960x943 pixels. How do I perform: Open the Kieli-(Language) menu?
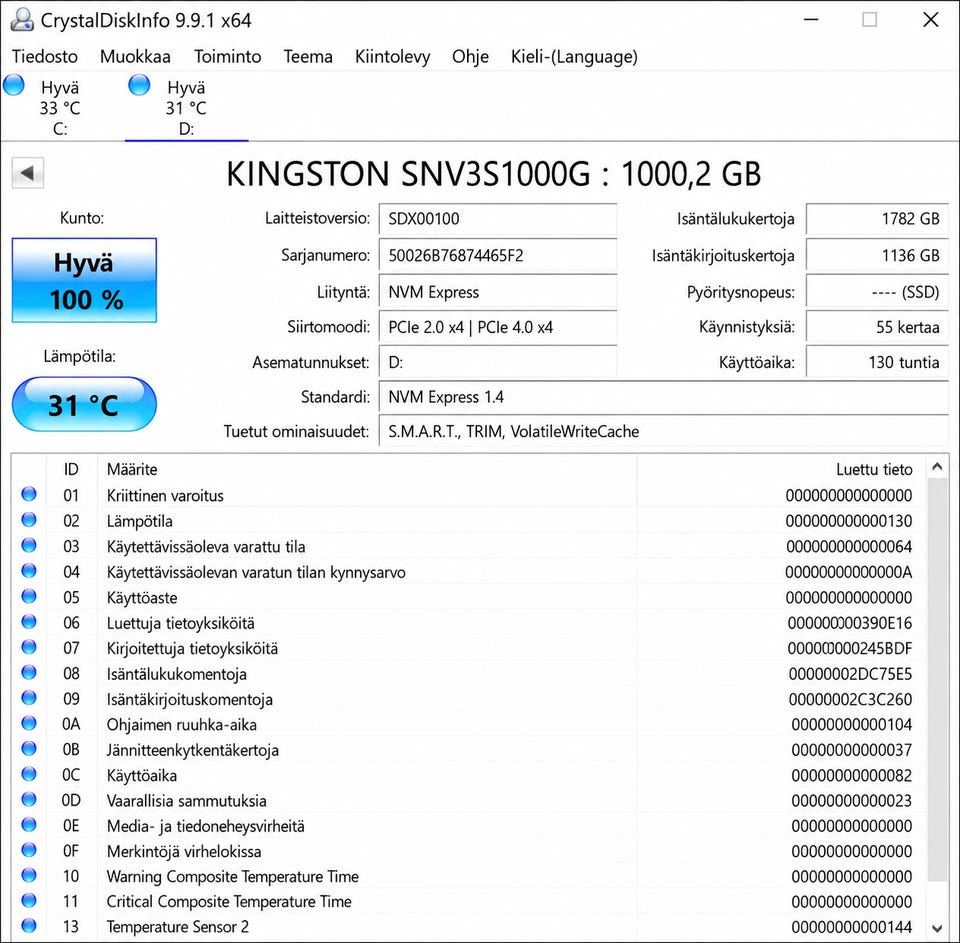[574, 57]
